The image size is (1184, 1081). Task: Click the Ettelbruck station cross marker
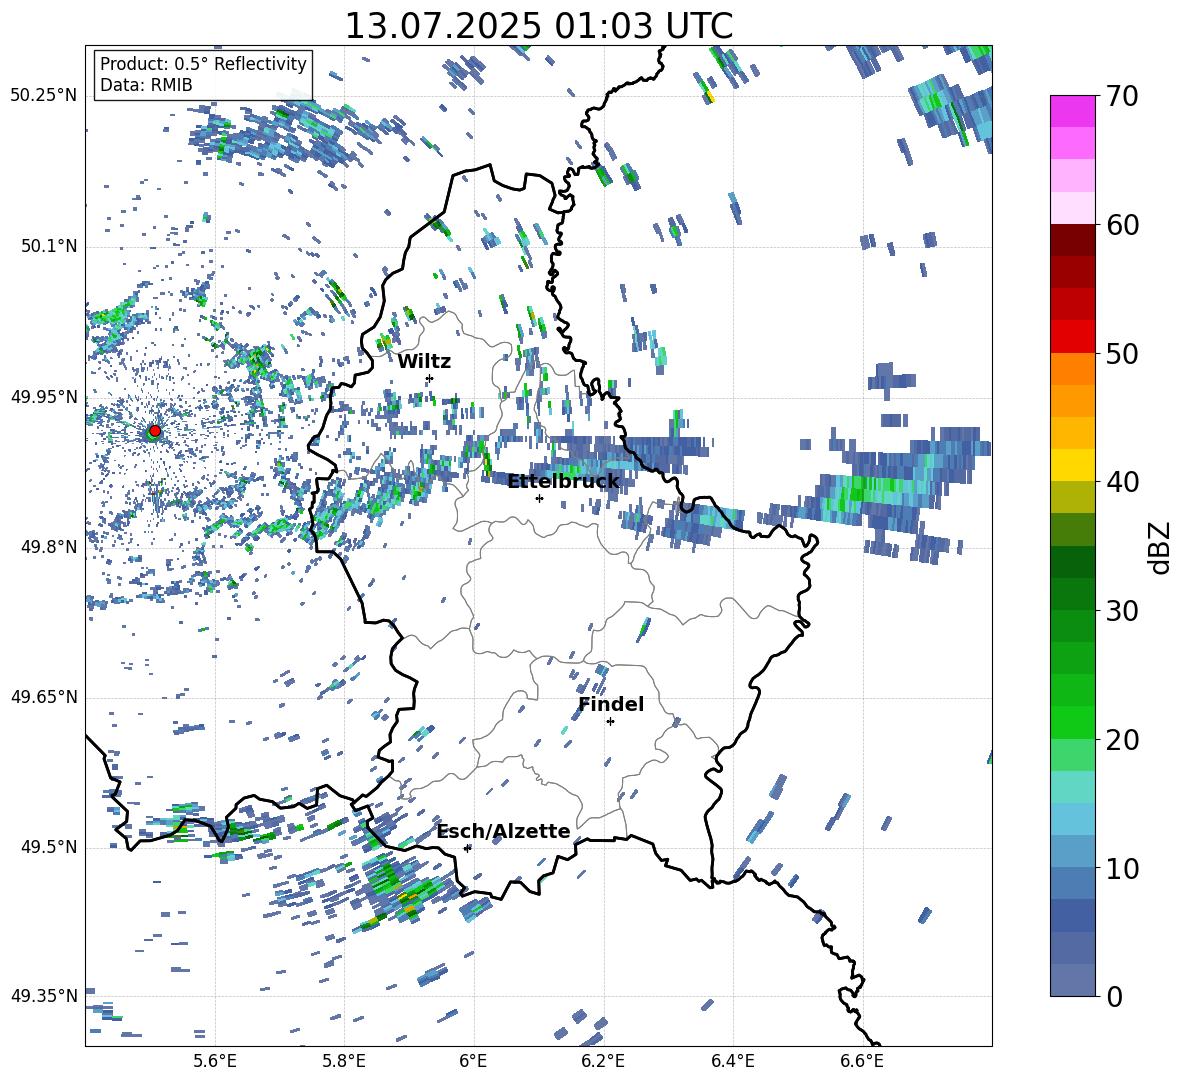coord(539,498)
